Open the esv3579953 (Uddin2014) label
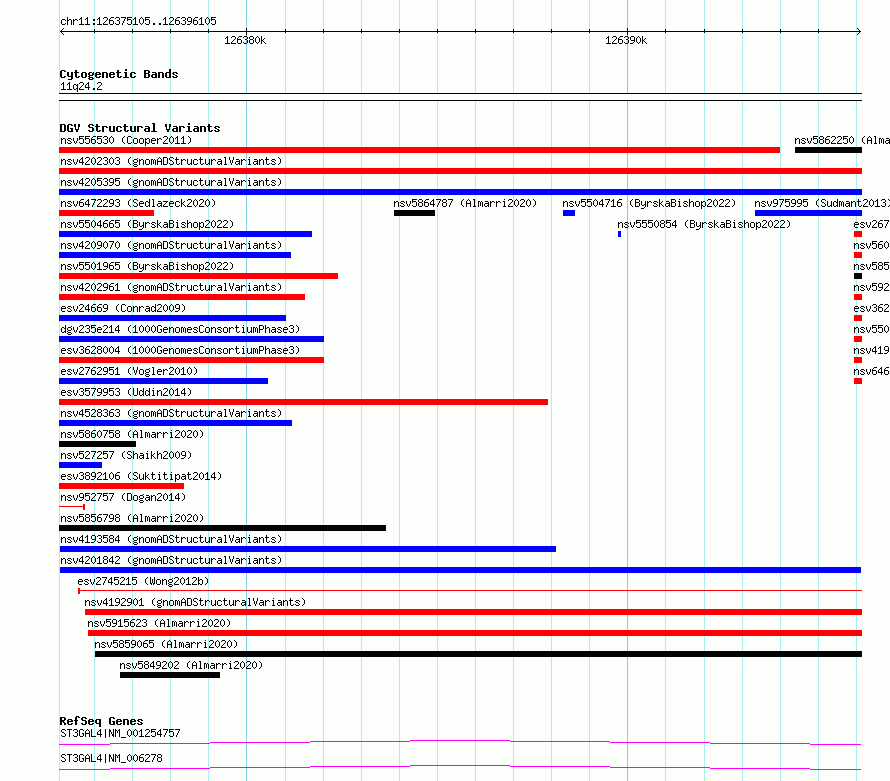 [126, 392]
